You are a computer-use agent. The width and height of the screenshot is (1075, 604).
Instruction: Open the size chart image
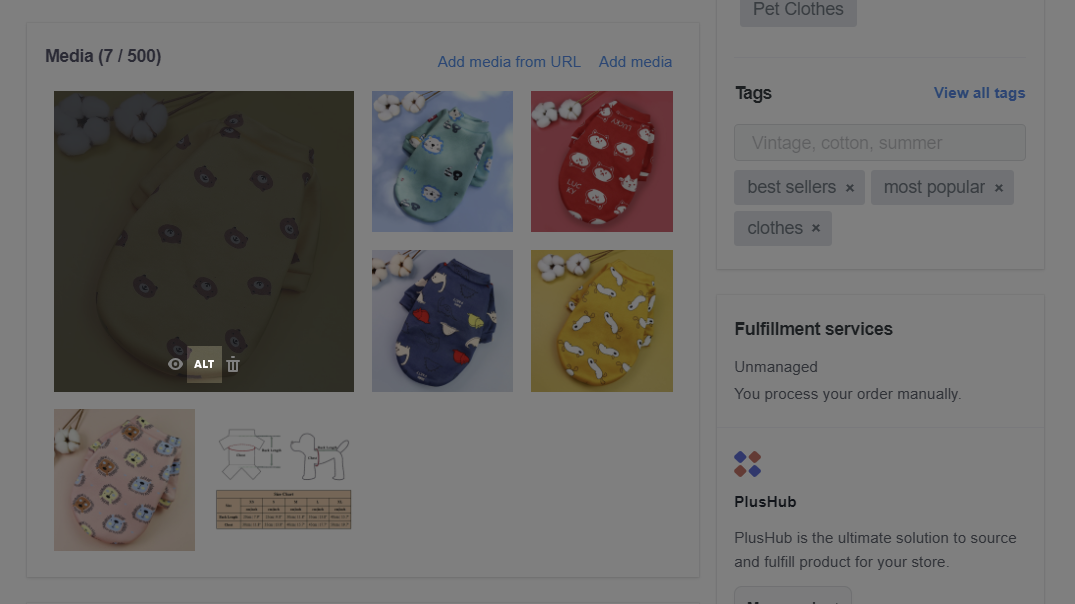(283, 480)
